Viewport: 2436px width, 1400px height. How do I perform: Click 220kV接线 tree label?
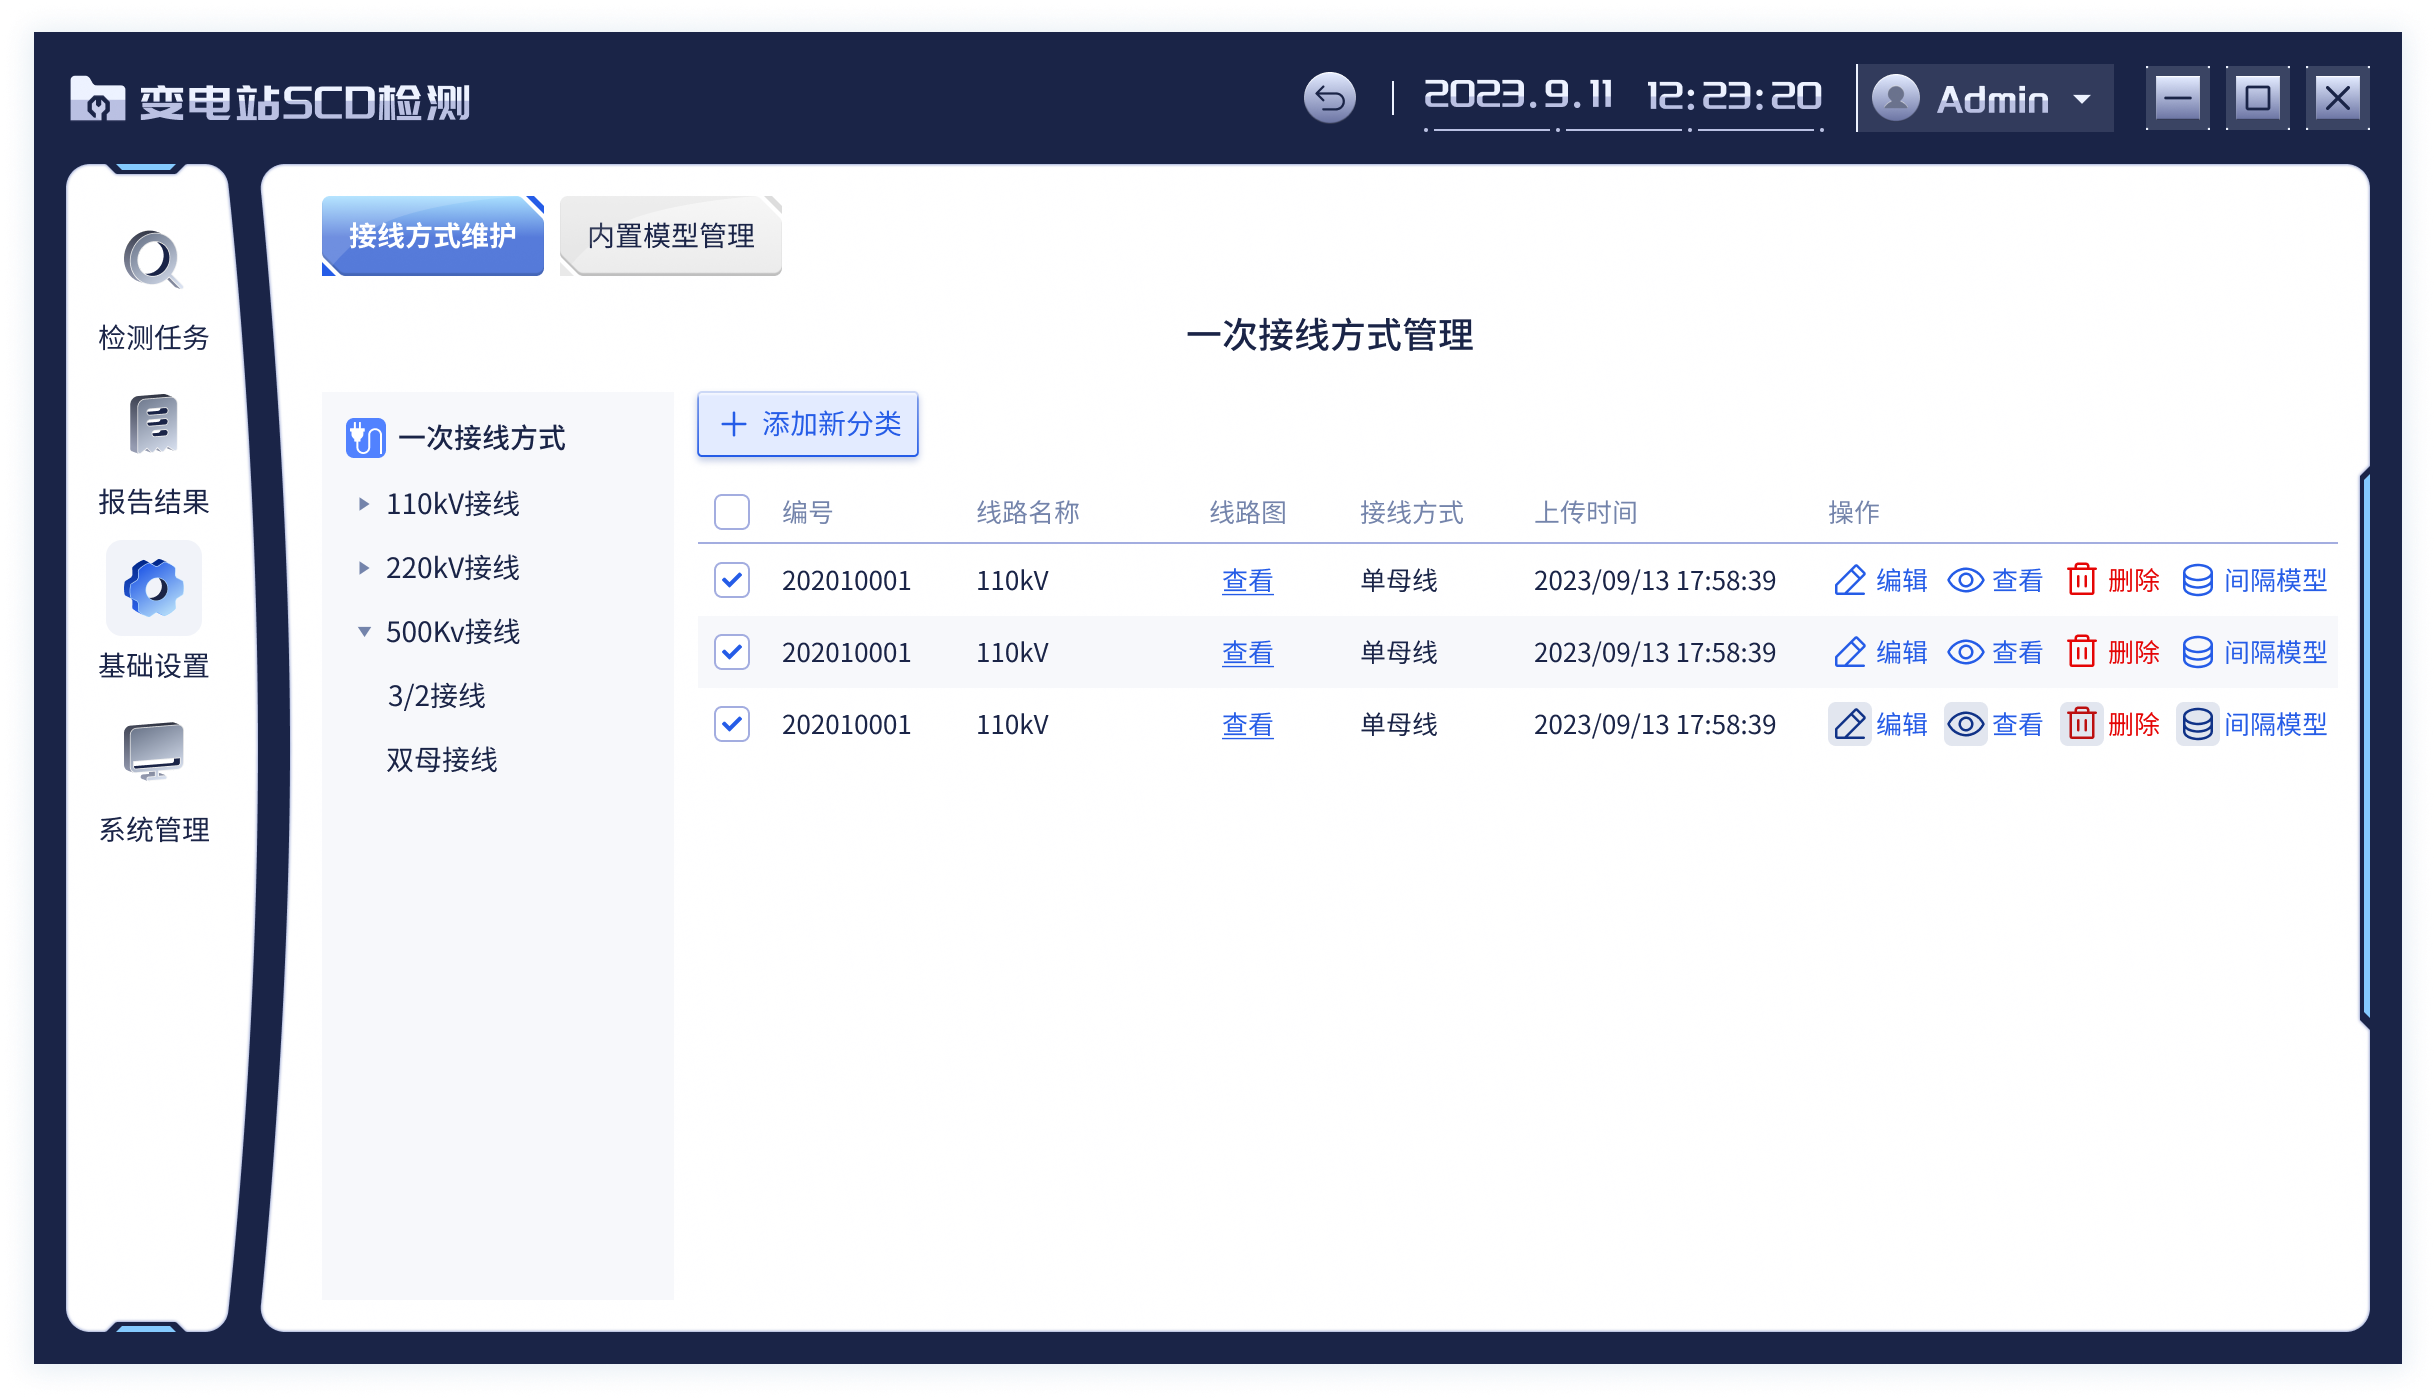coord(453,568)
